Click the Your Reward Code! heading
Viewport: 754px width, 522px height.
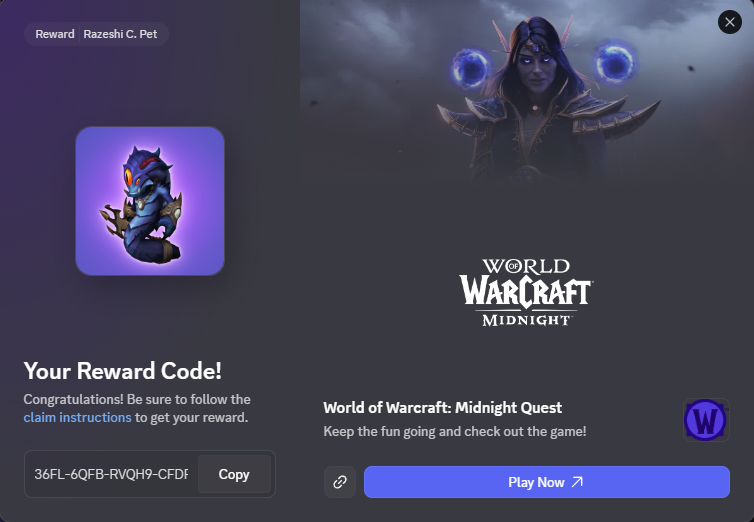123,371
